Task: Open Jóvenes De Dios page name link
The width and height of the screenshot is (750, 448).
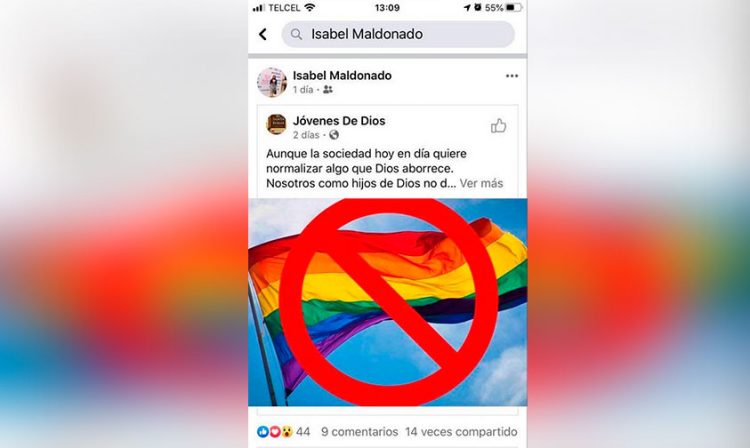Action: coord(339,121)
